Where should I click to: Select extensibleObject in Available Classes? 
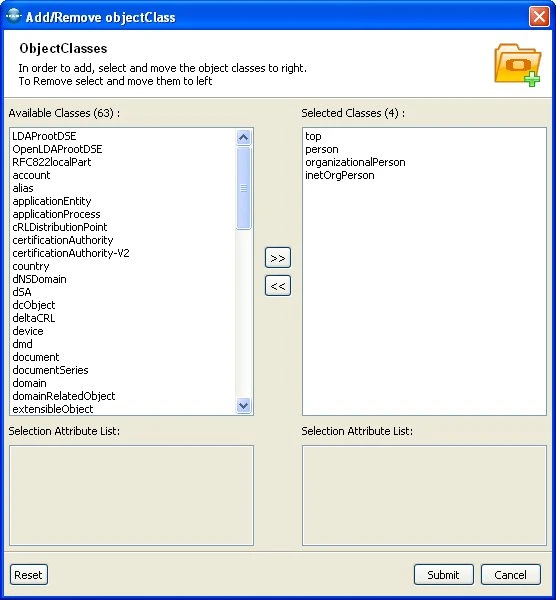point(53,409)
